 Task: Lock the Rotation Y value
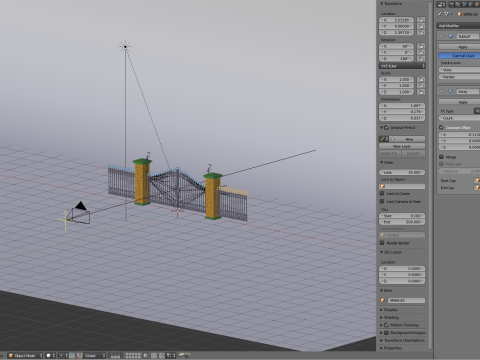click(x=421, y=53)
